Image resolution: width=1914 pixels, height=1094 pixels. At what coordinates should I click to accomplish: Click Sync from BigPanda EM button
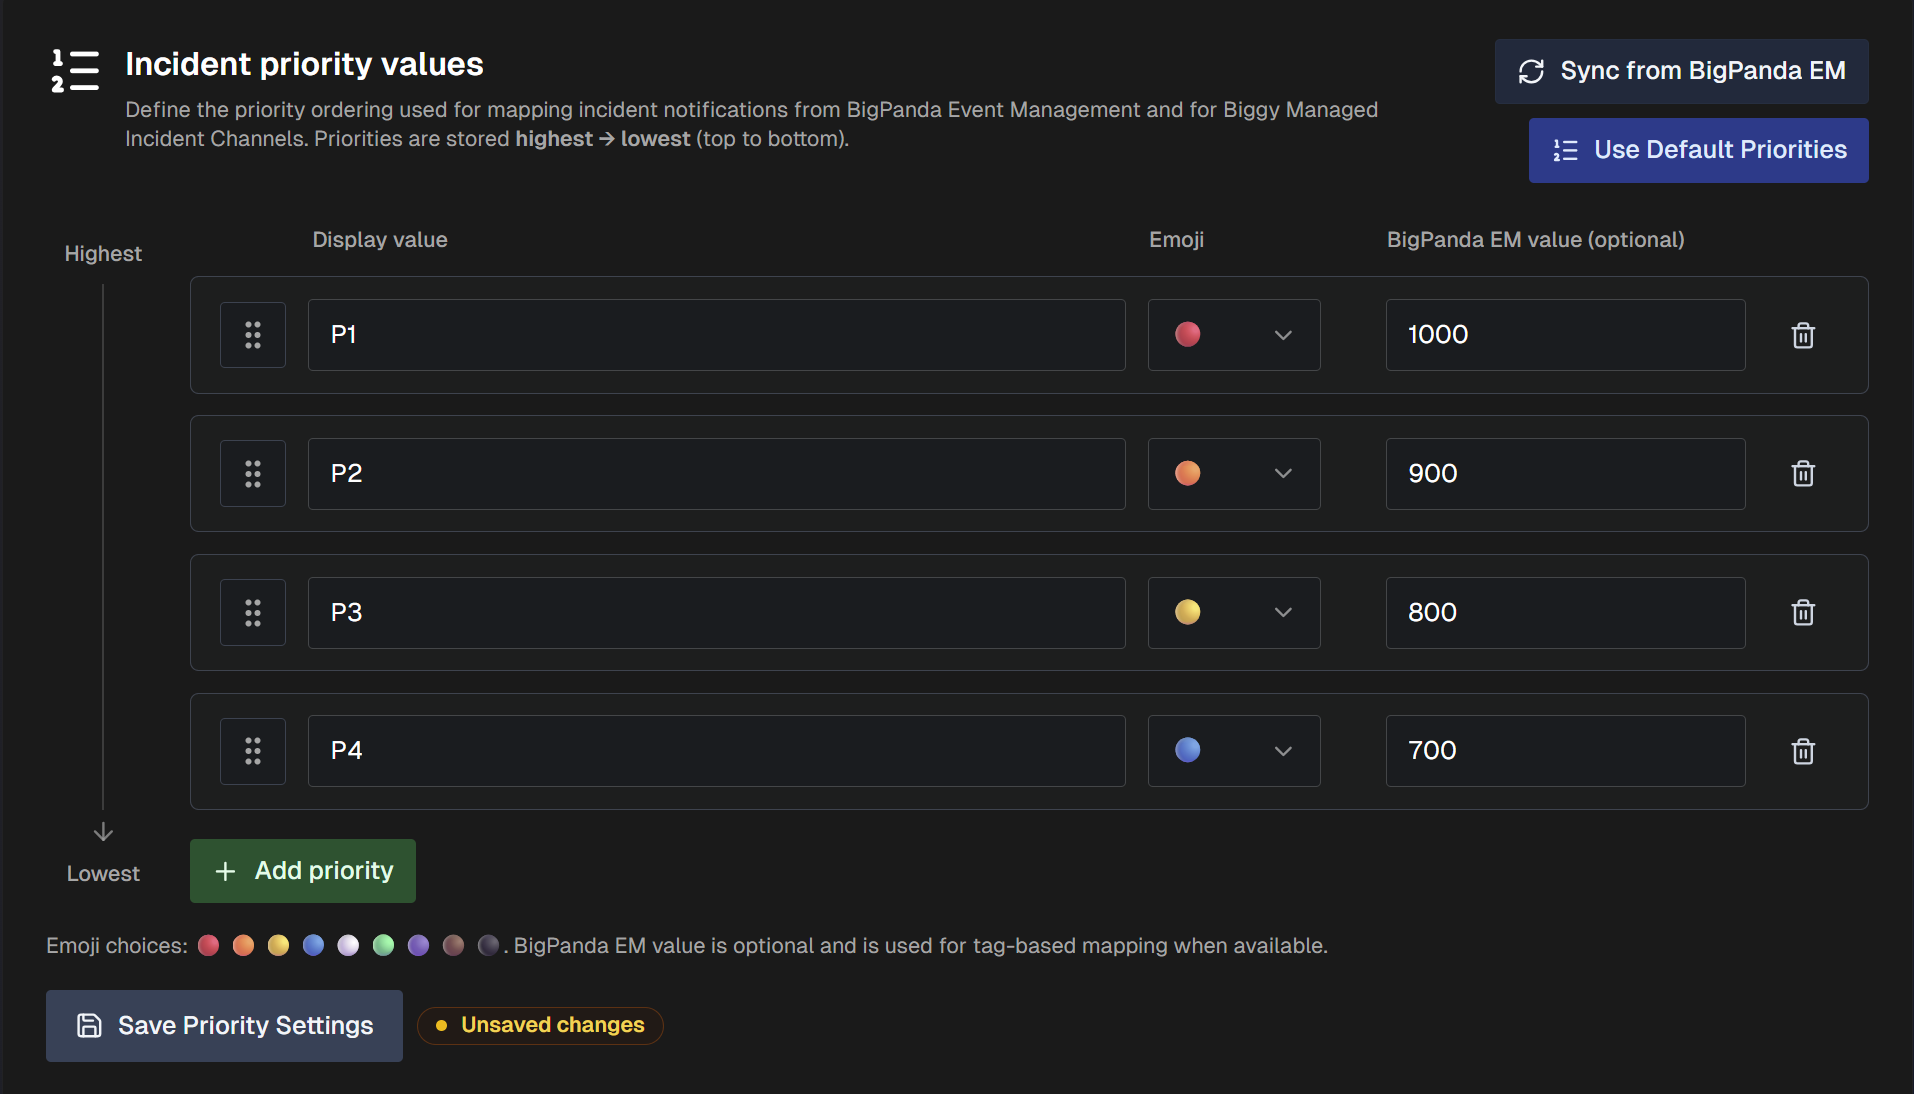pos(1681,71)
